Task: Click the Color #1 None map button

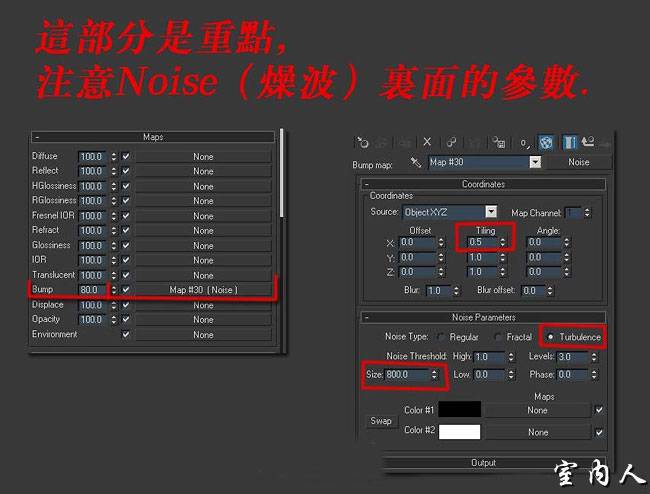Action: click(538, 410)
